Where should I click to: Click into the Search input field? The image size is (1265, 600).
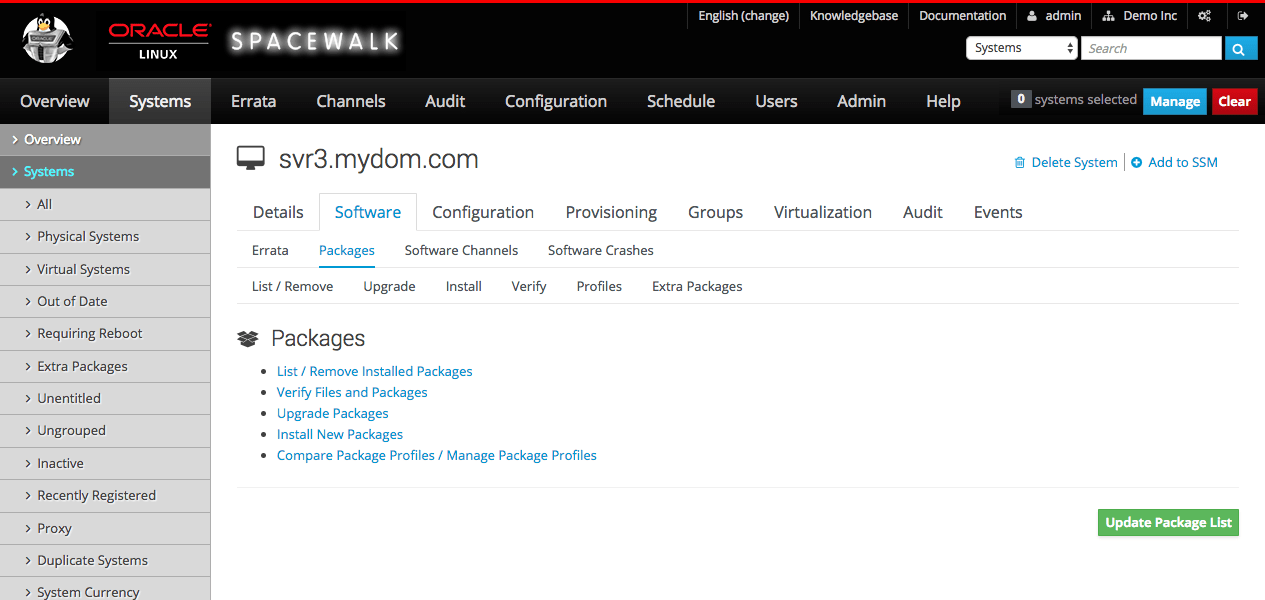click(1151, 48)
